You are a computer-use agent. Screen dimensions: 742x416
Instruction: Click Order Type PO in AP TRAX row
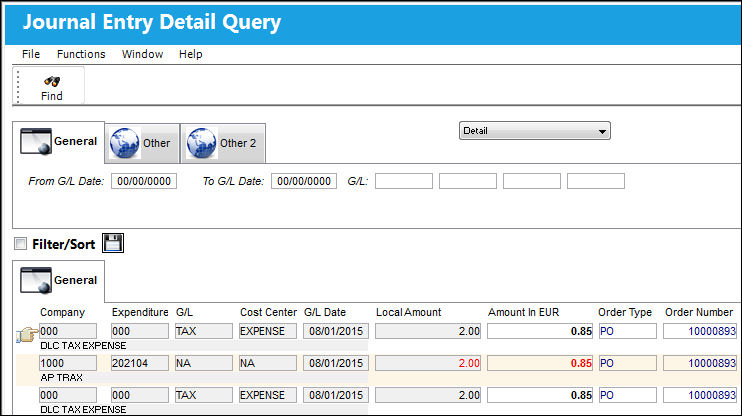tap(627, 363)
